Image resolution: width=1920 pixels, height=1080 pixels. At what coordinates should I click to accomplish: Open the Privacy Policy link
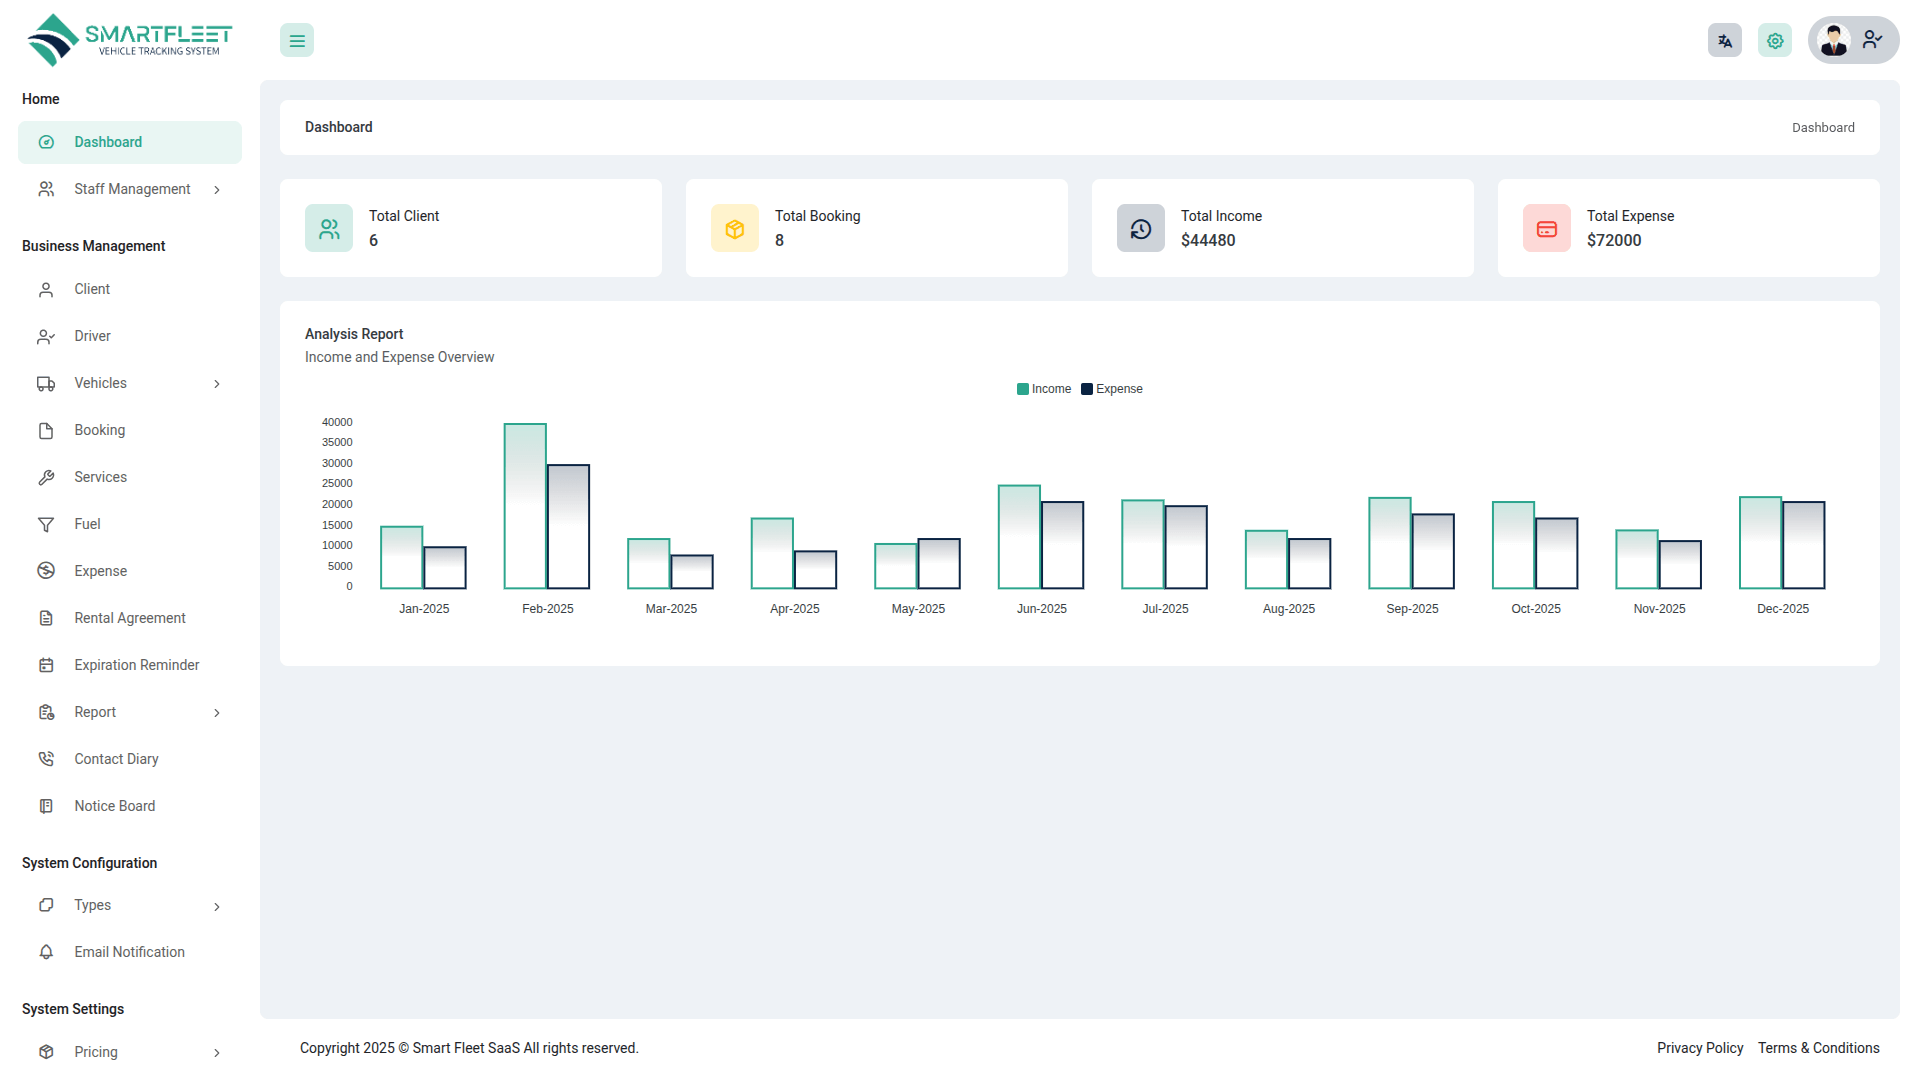[1699, 1048]
